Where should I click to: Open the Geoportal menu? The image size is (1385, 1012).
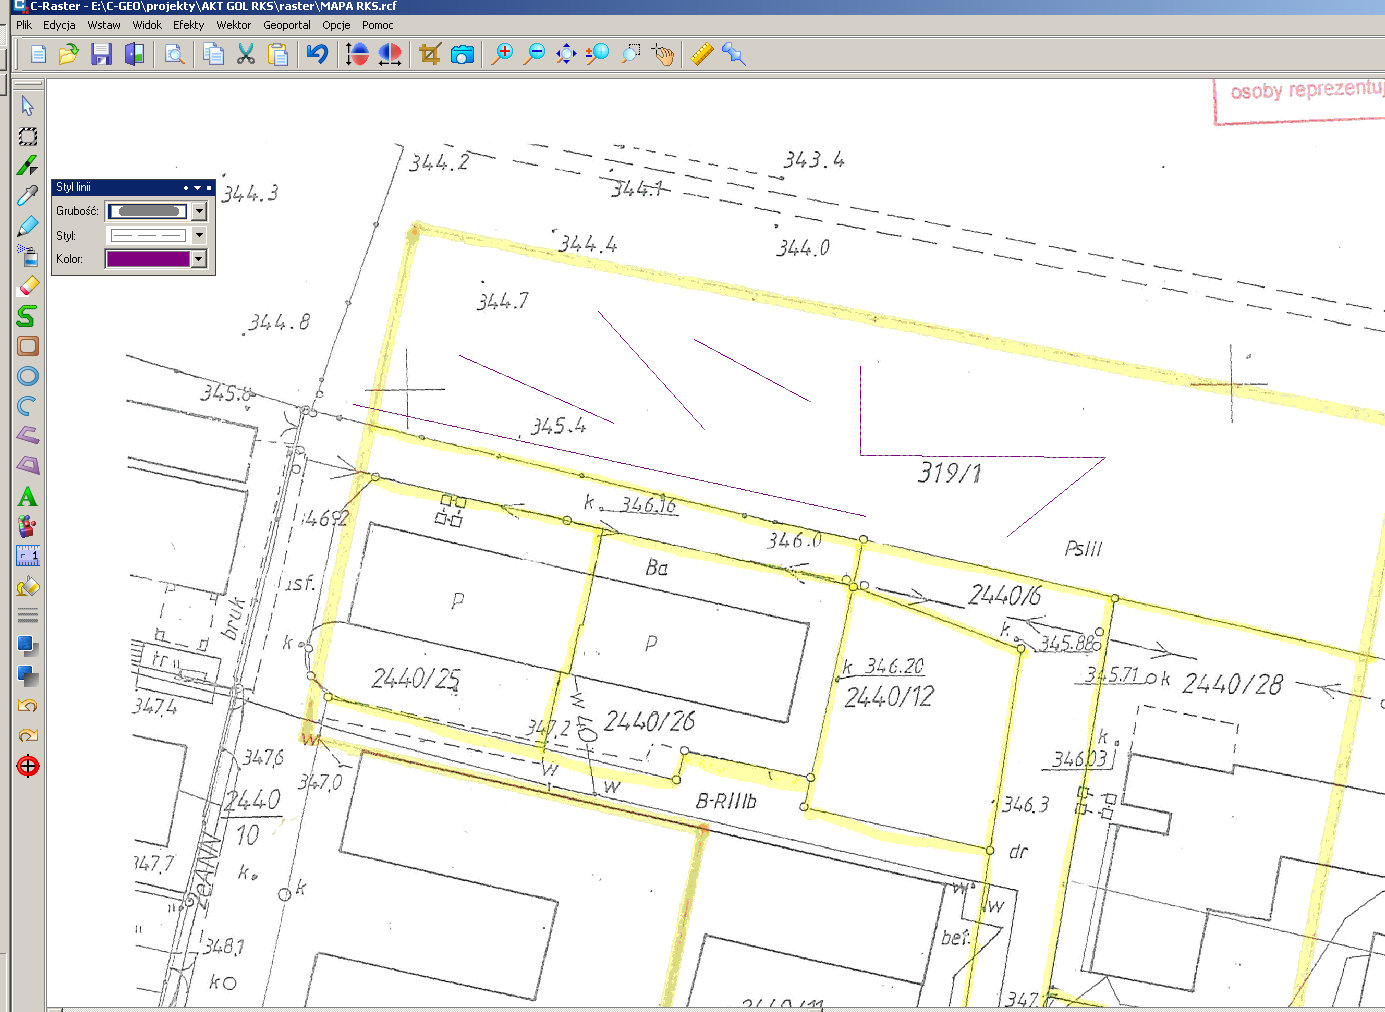coord(287,25)
